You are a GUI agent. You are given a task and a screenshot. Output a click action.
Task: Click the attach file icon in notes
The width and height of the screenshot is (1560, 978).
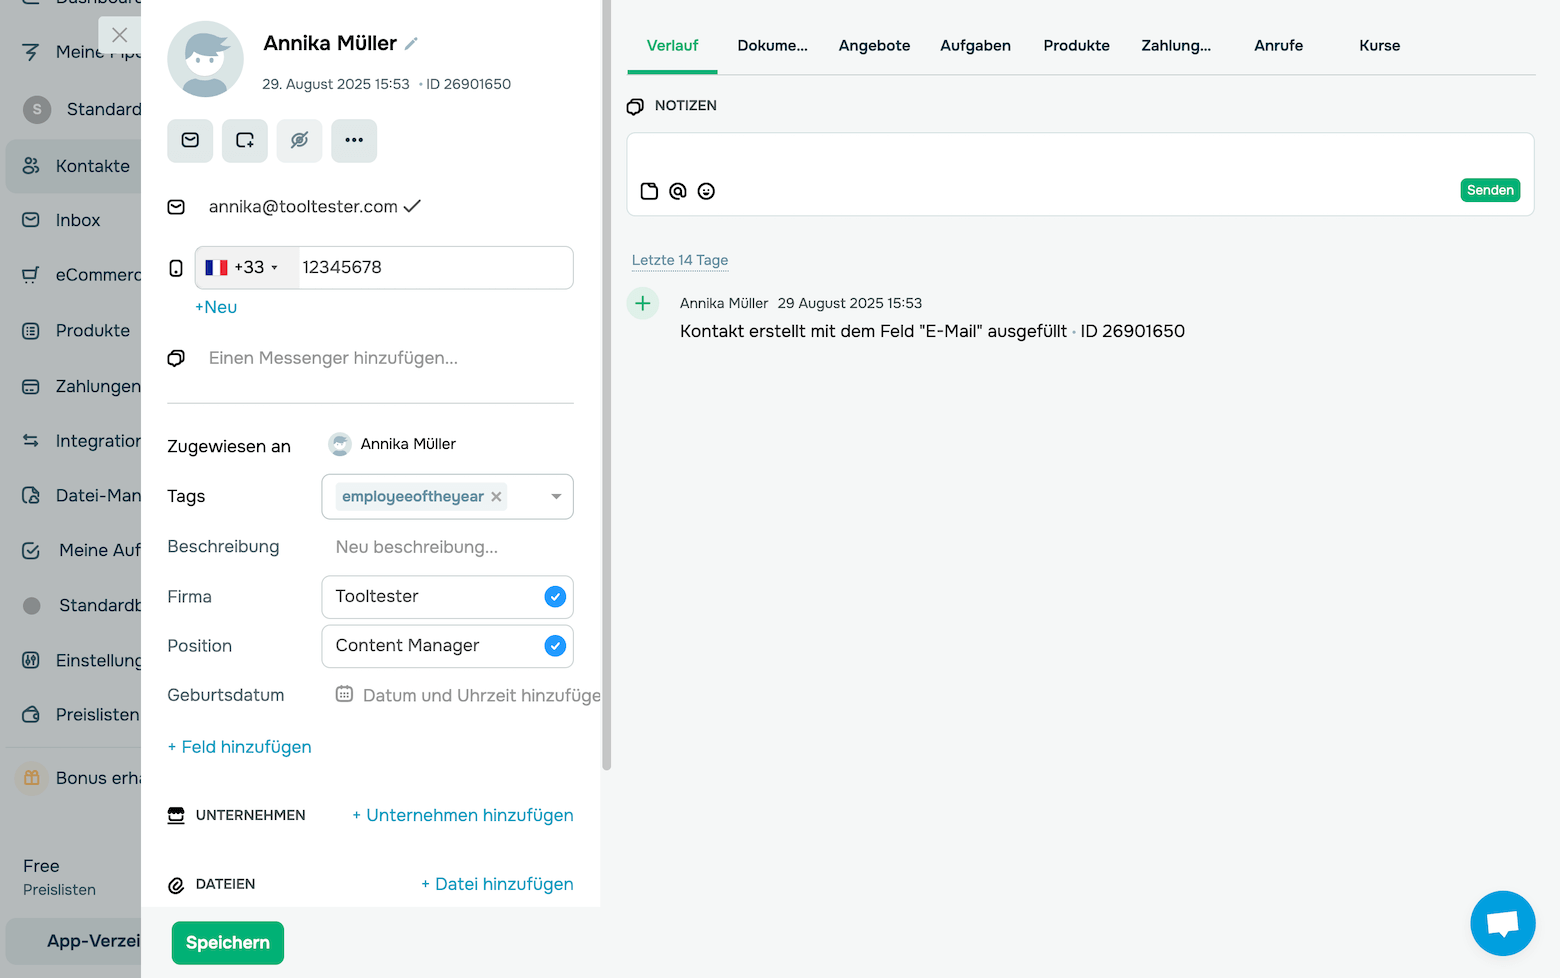(649, 191)
